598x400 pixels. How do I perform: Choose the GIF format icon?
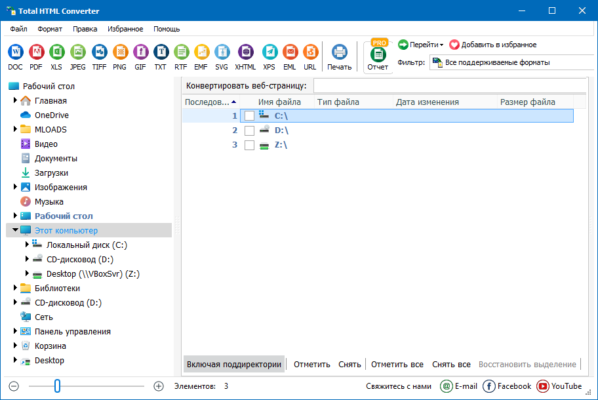[x=140, y=52]
